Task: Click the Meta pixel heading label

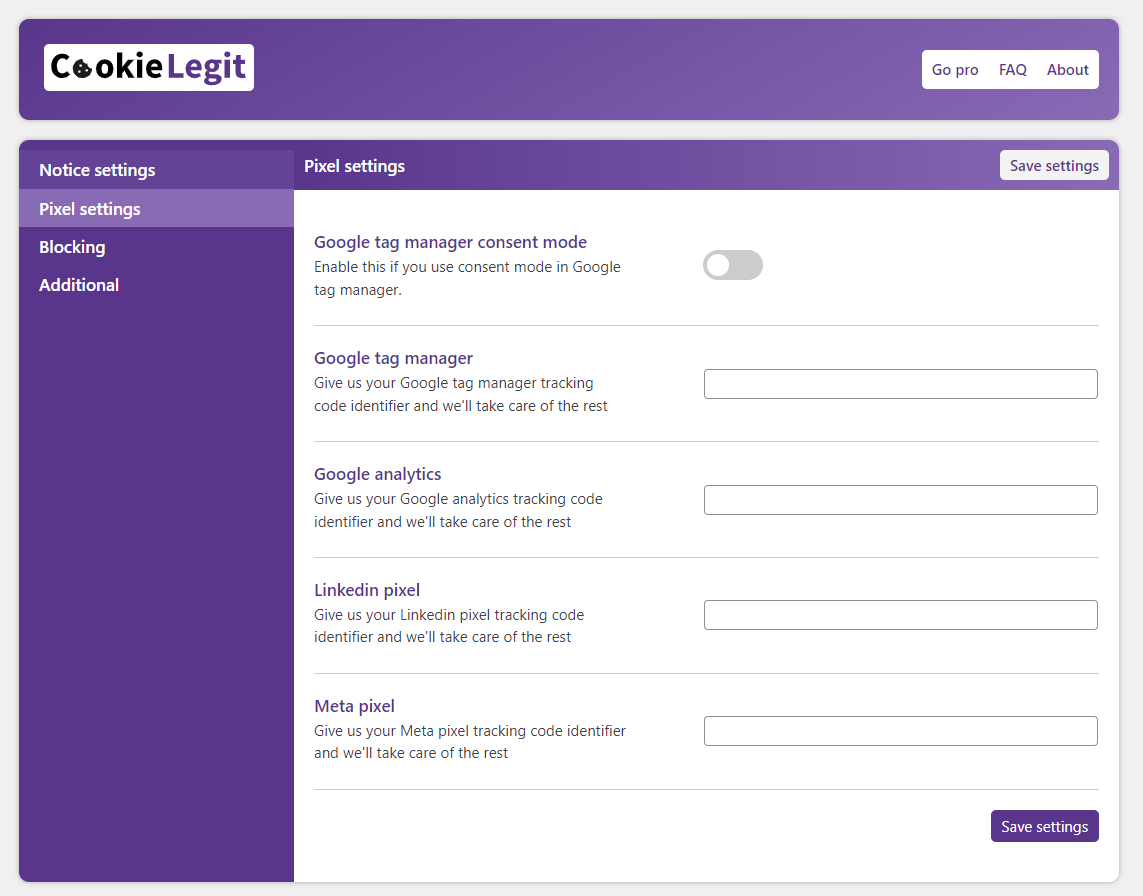Action: click(x=354, y=706)
